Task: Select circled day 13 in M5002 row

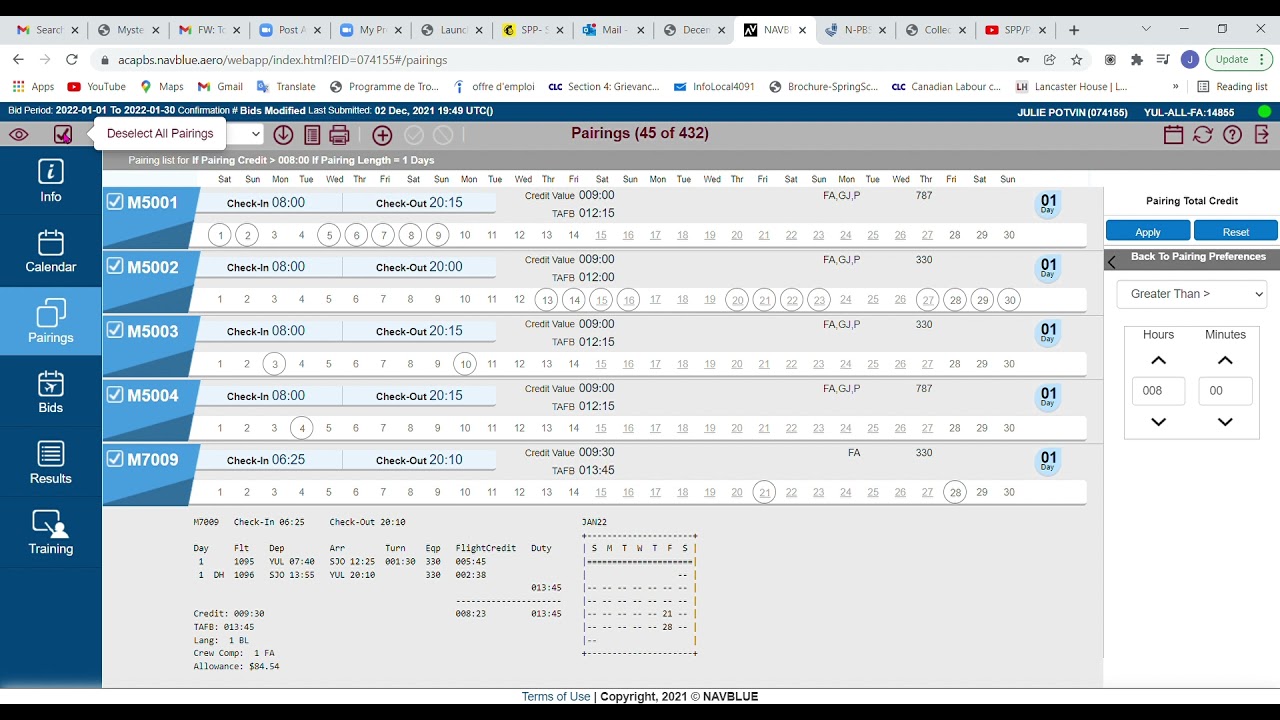Action: [546, 300]
